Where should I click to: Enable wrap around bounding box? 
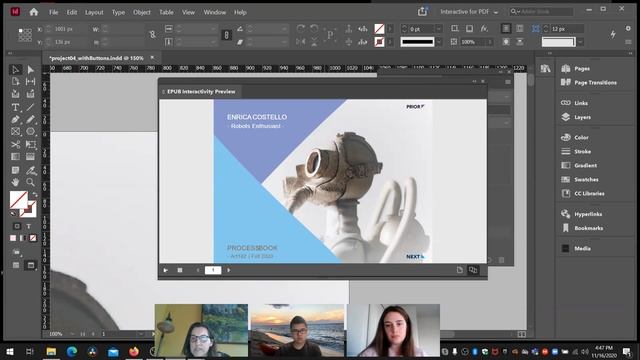(520, 29)
